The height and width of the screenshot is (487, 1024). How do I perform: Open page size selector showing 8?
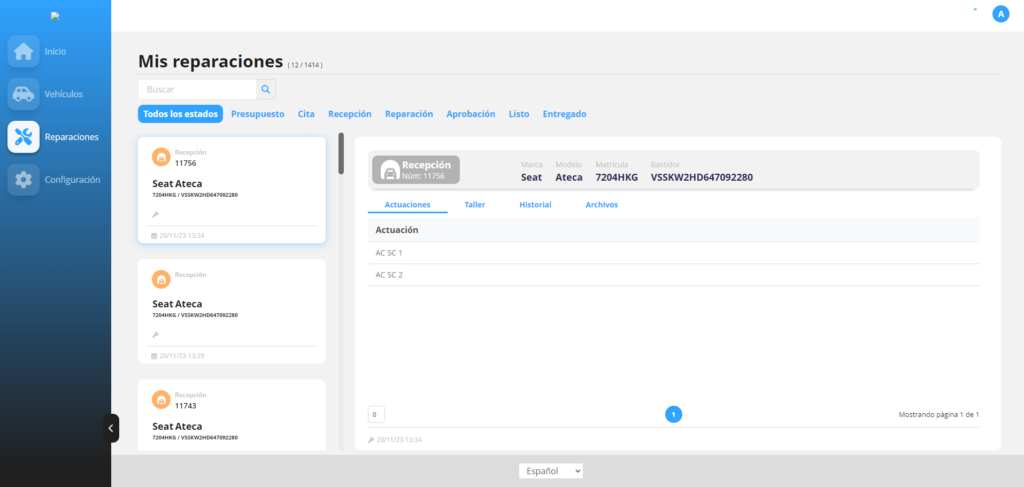pos(376,415)
